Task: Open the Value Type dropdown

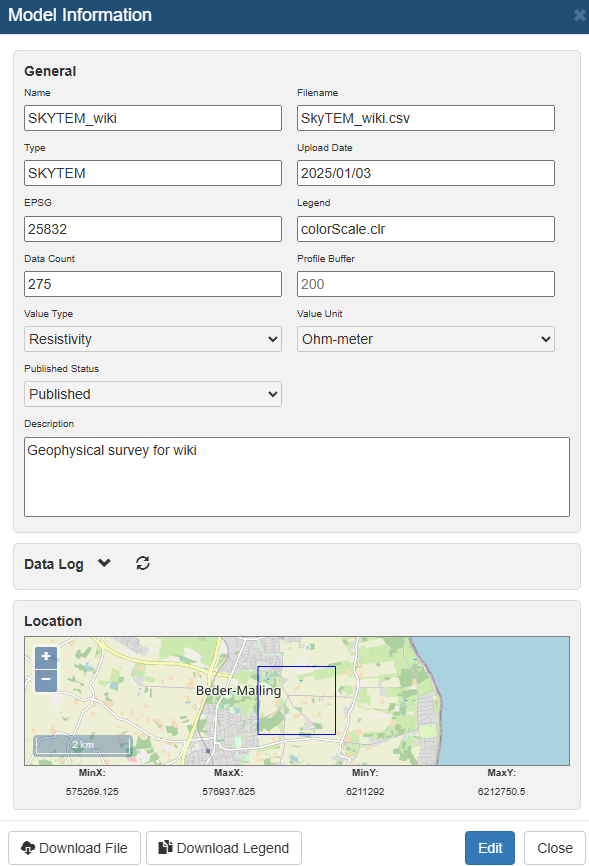Action: [x=153, y=339]
